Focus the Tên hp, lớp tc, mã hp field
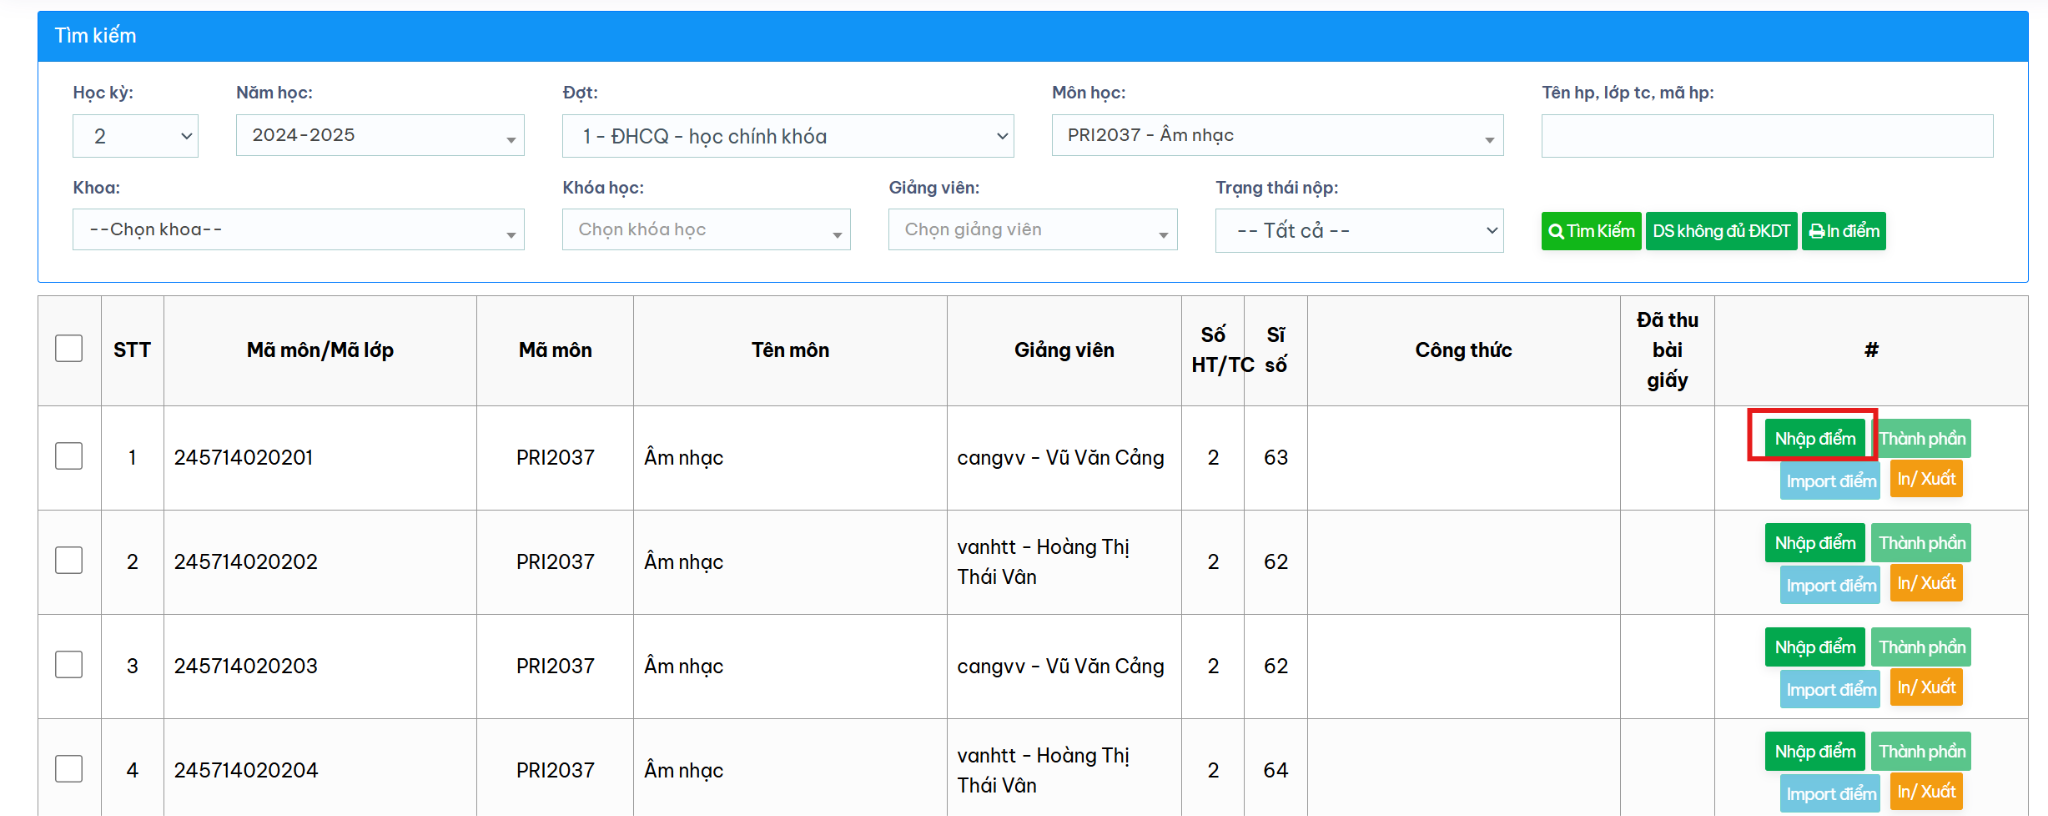 click(1767, 136)
